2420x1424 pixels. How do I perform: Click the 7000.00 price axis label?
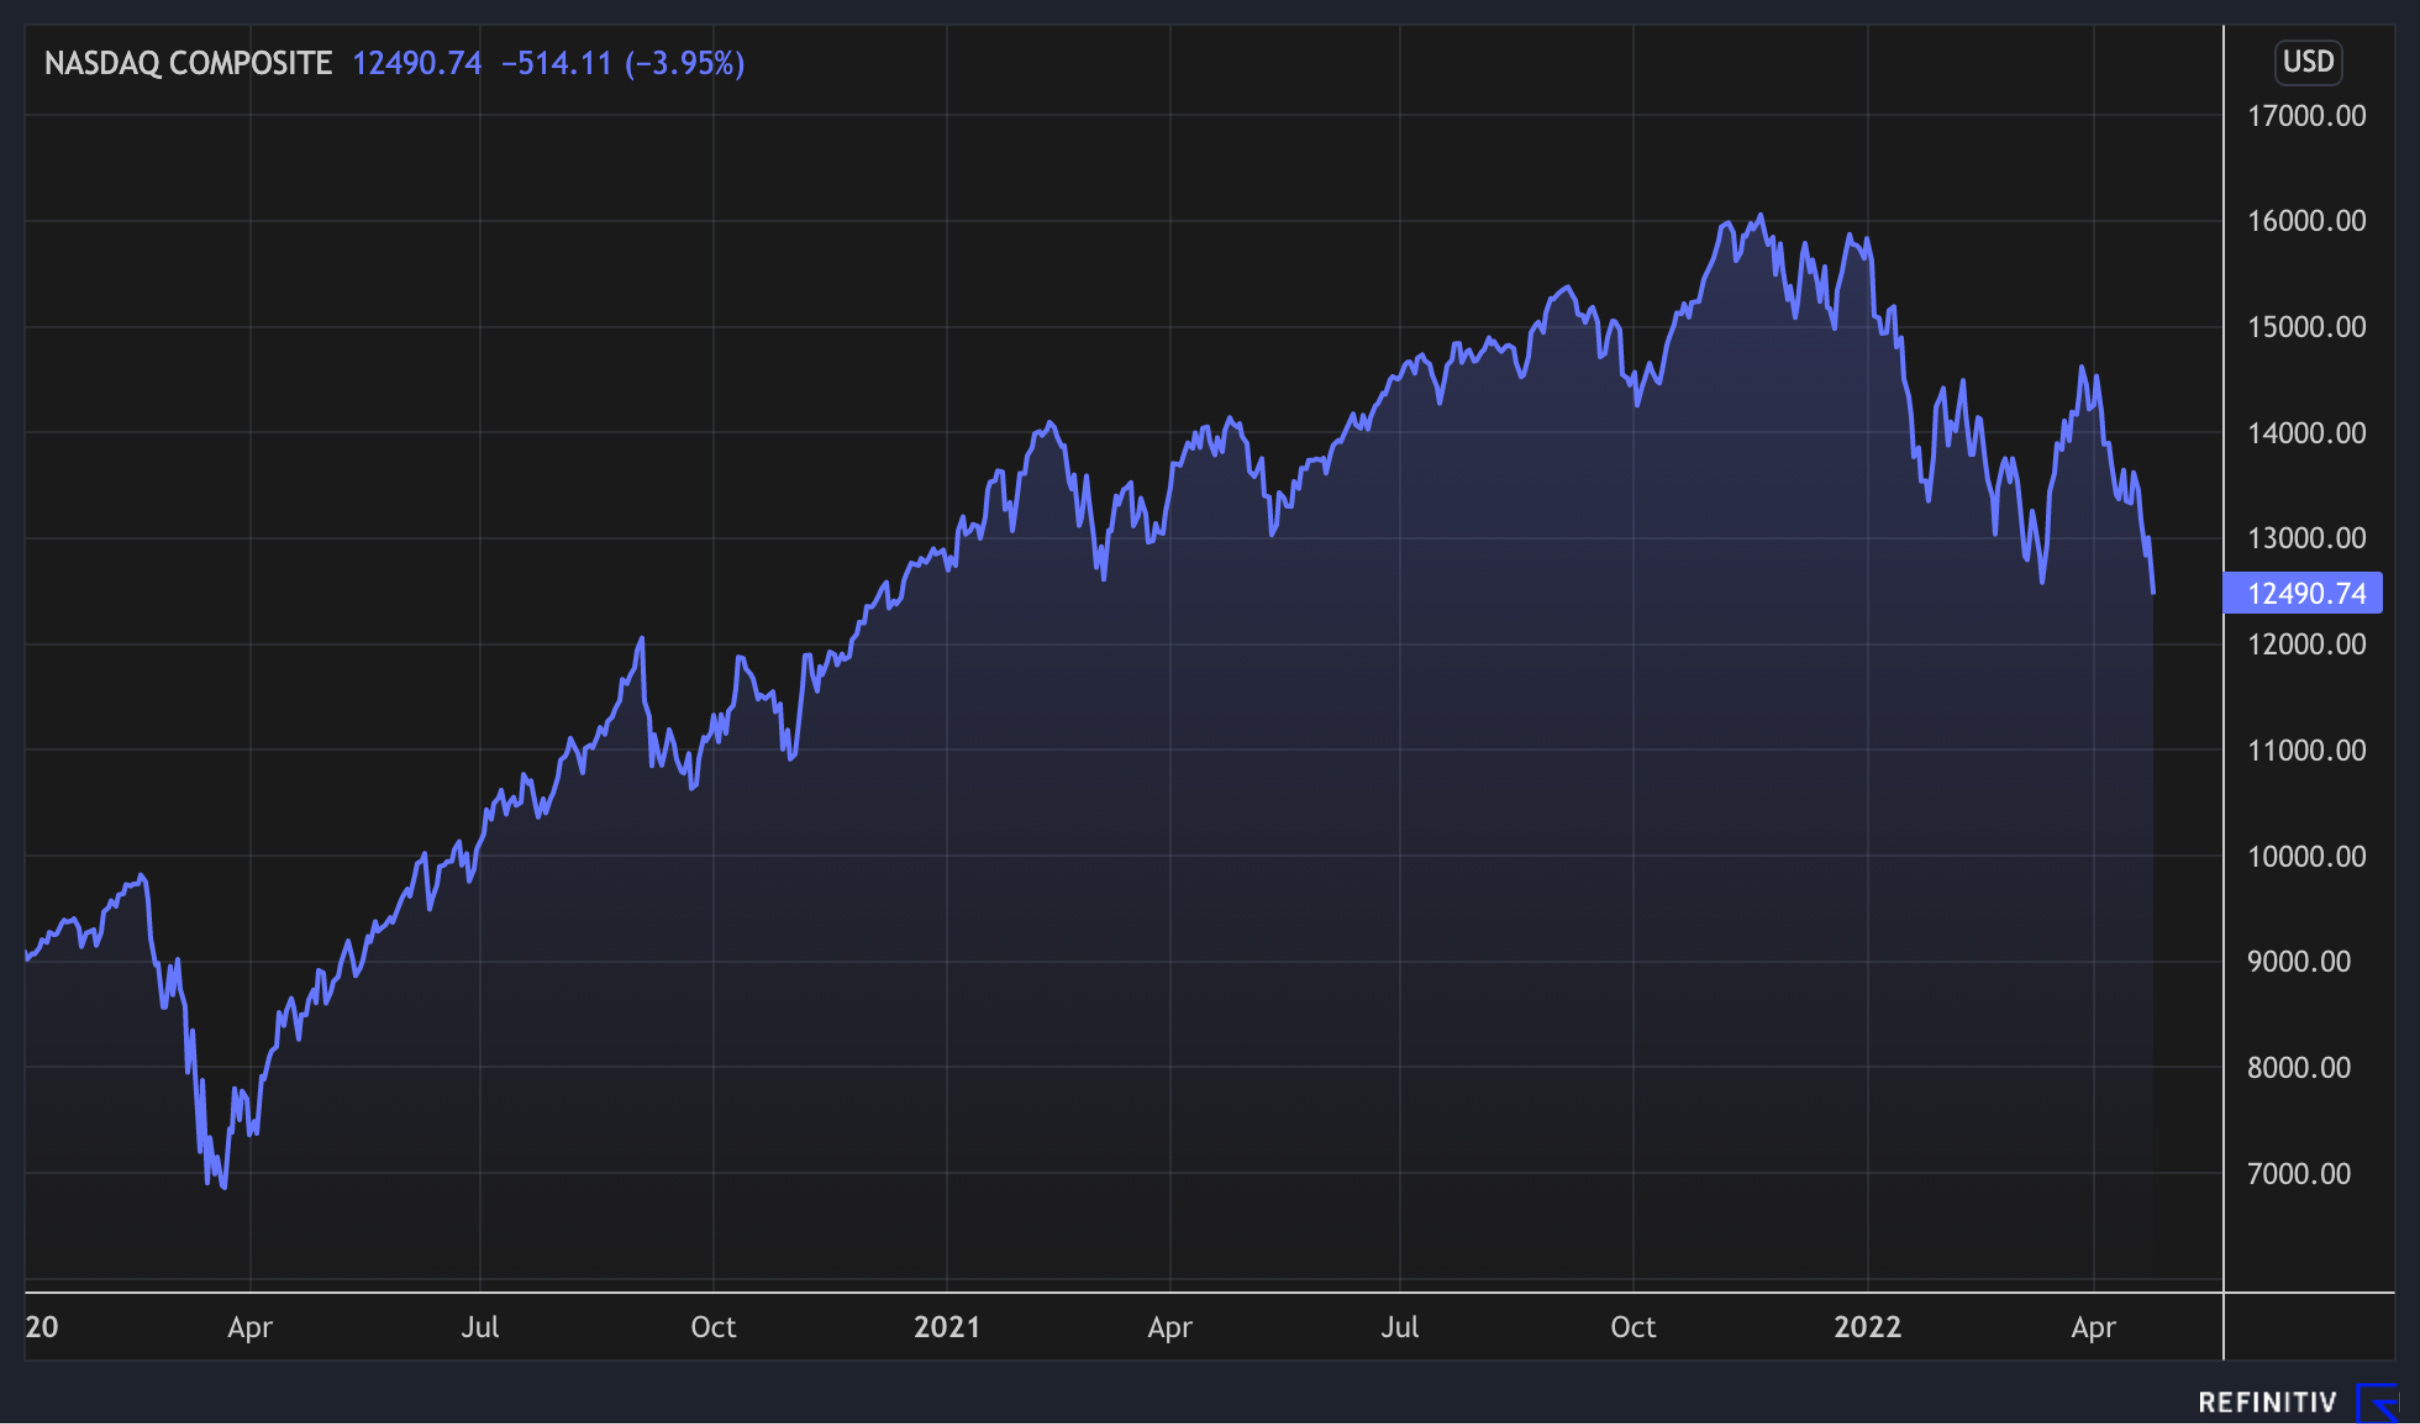(x=2299, y=1173)
